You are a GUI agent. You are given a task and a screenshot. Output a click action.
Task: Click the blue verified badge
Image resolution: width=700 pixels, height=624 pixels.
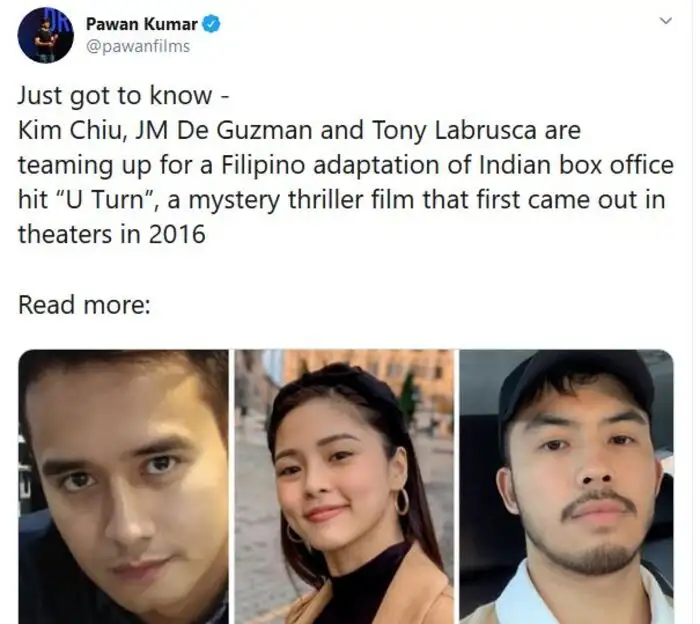[x=211, y=24]
